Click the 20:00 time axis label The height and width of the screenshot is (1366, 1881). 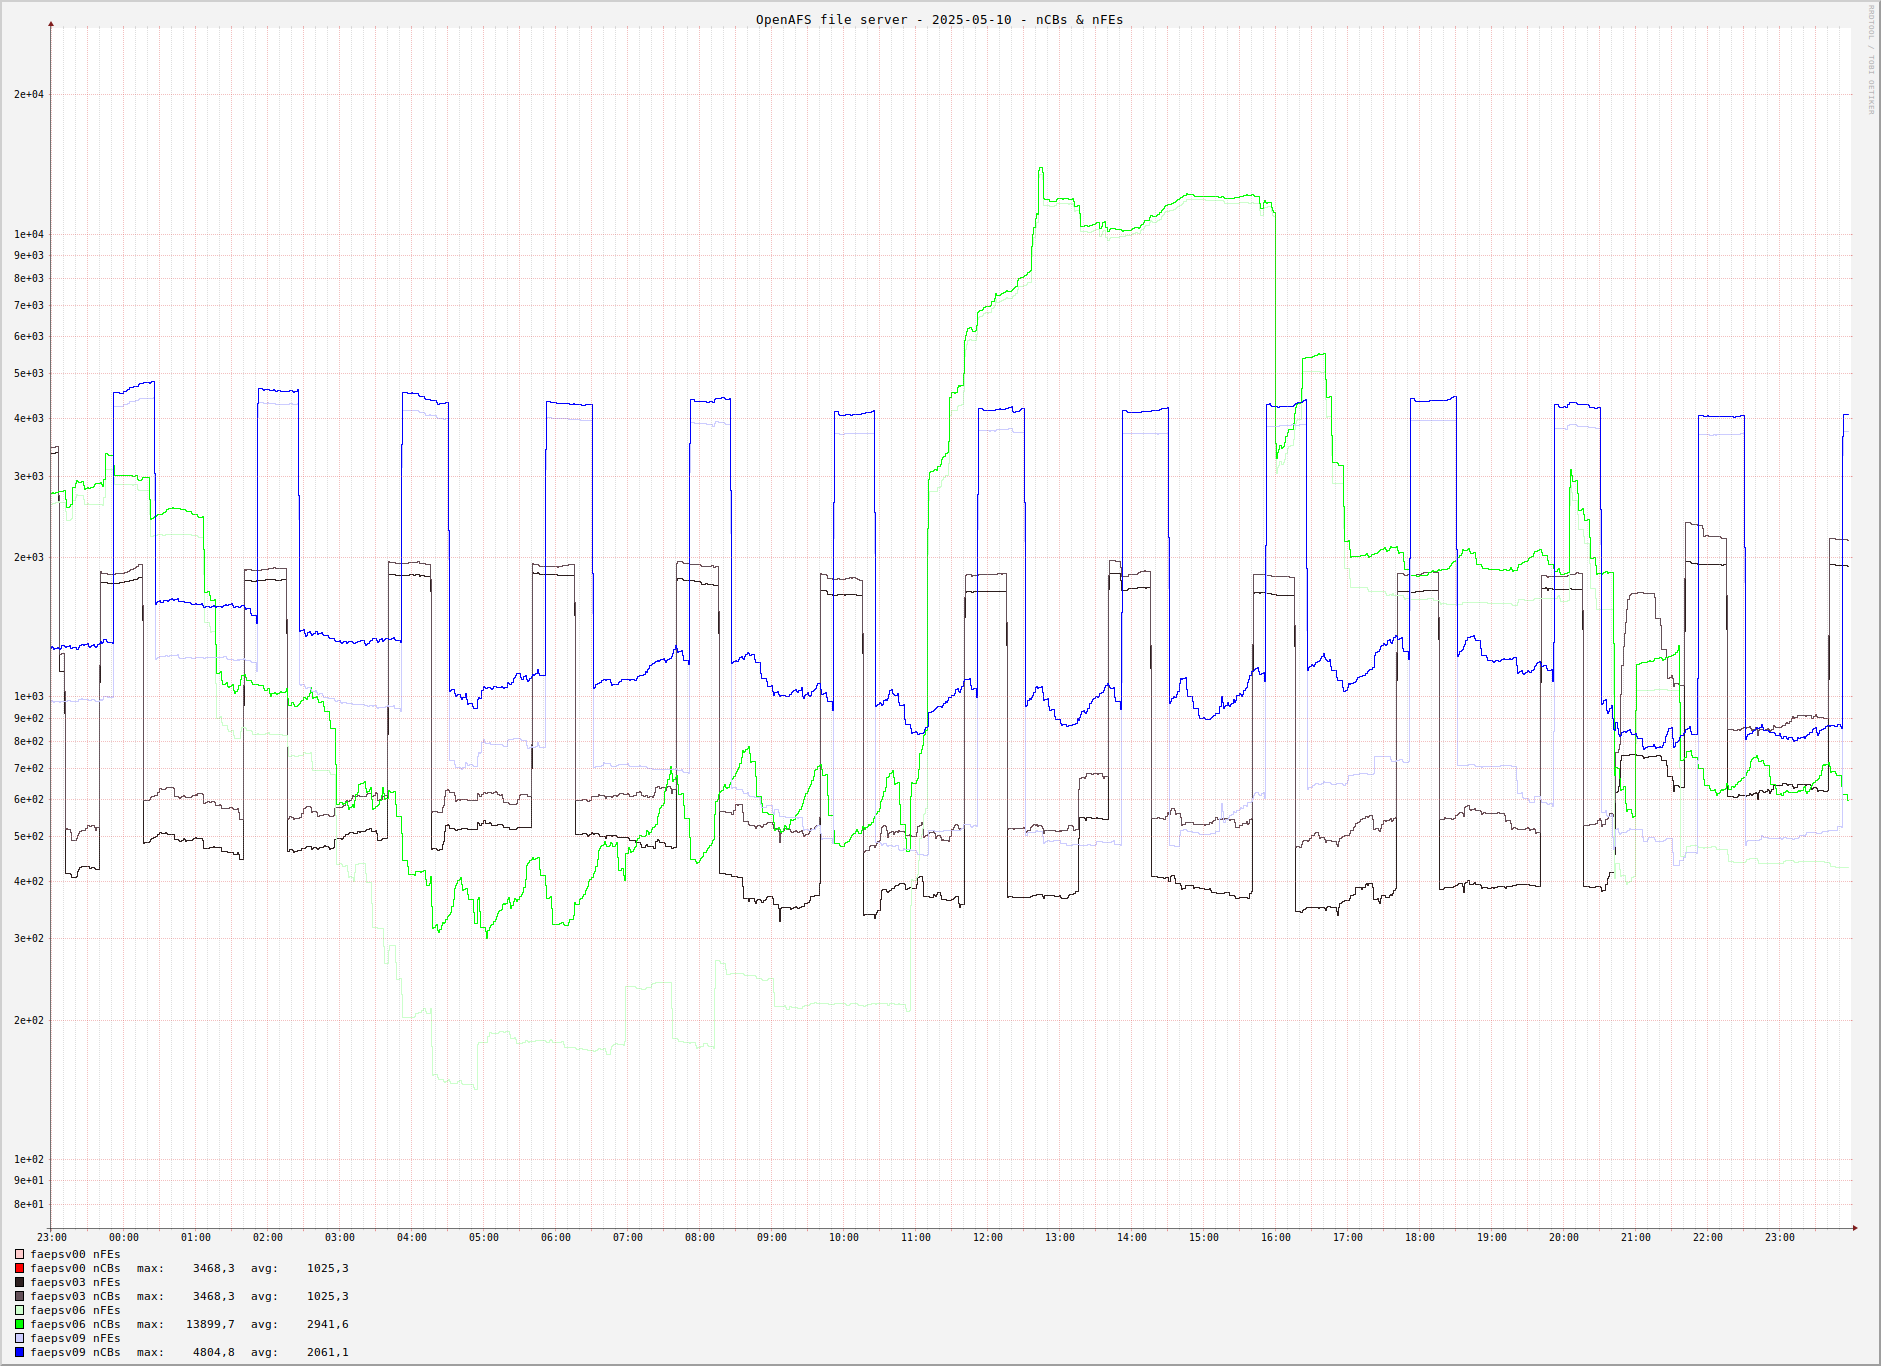[x=1564, y=1238]
